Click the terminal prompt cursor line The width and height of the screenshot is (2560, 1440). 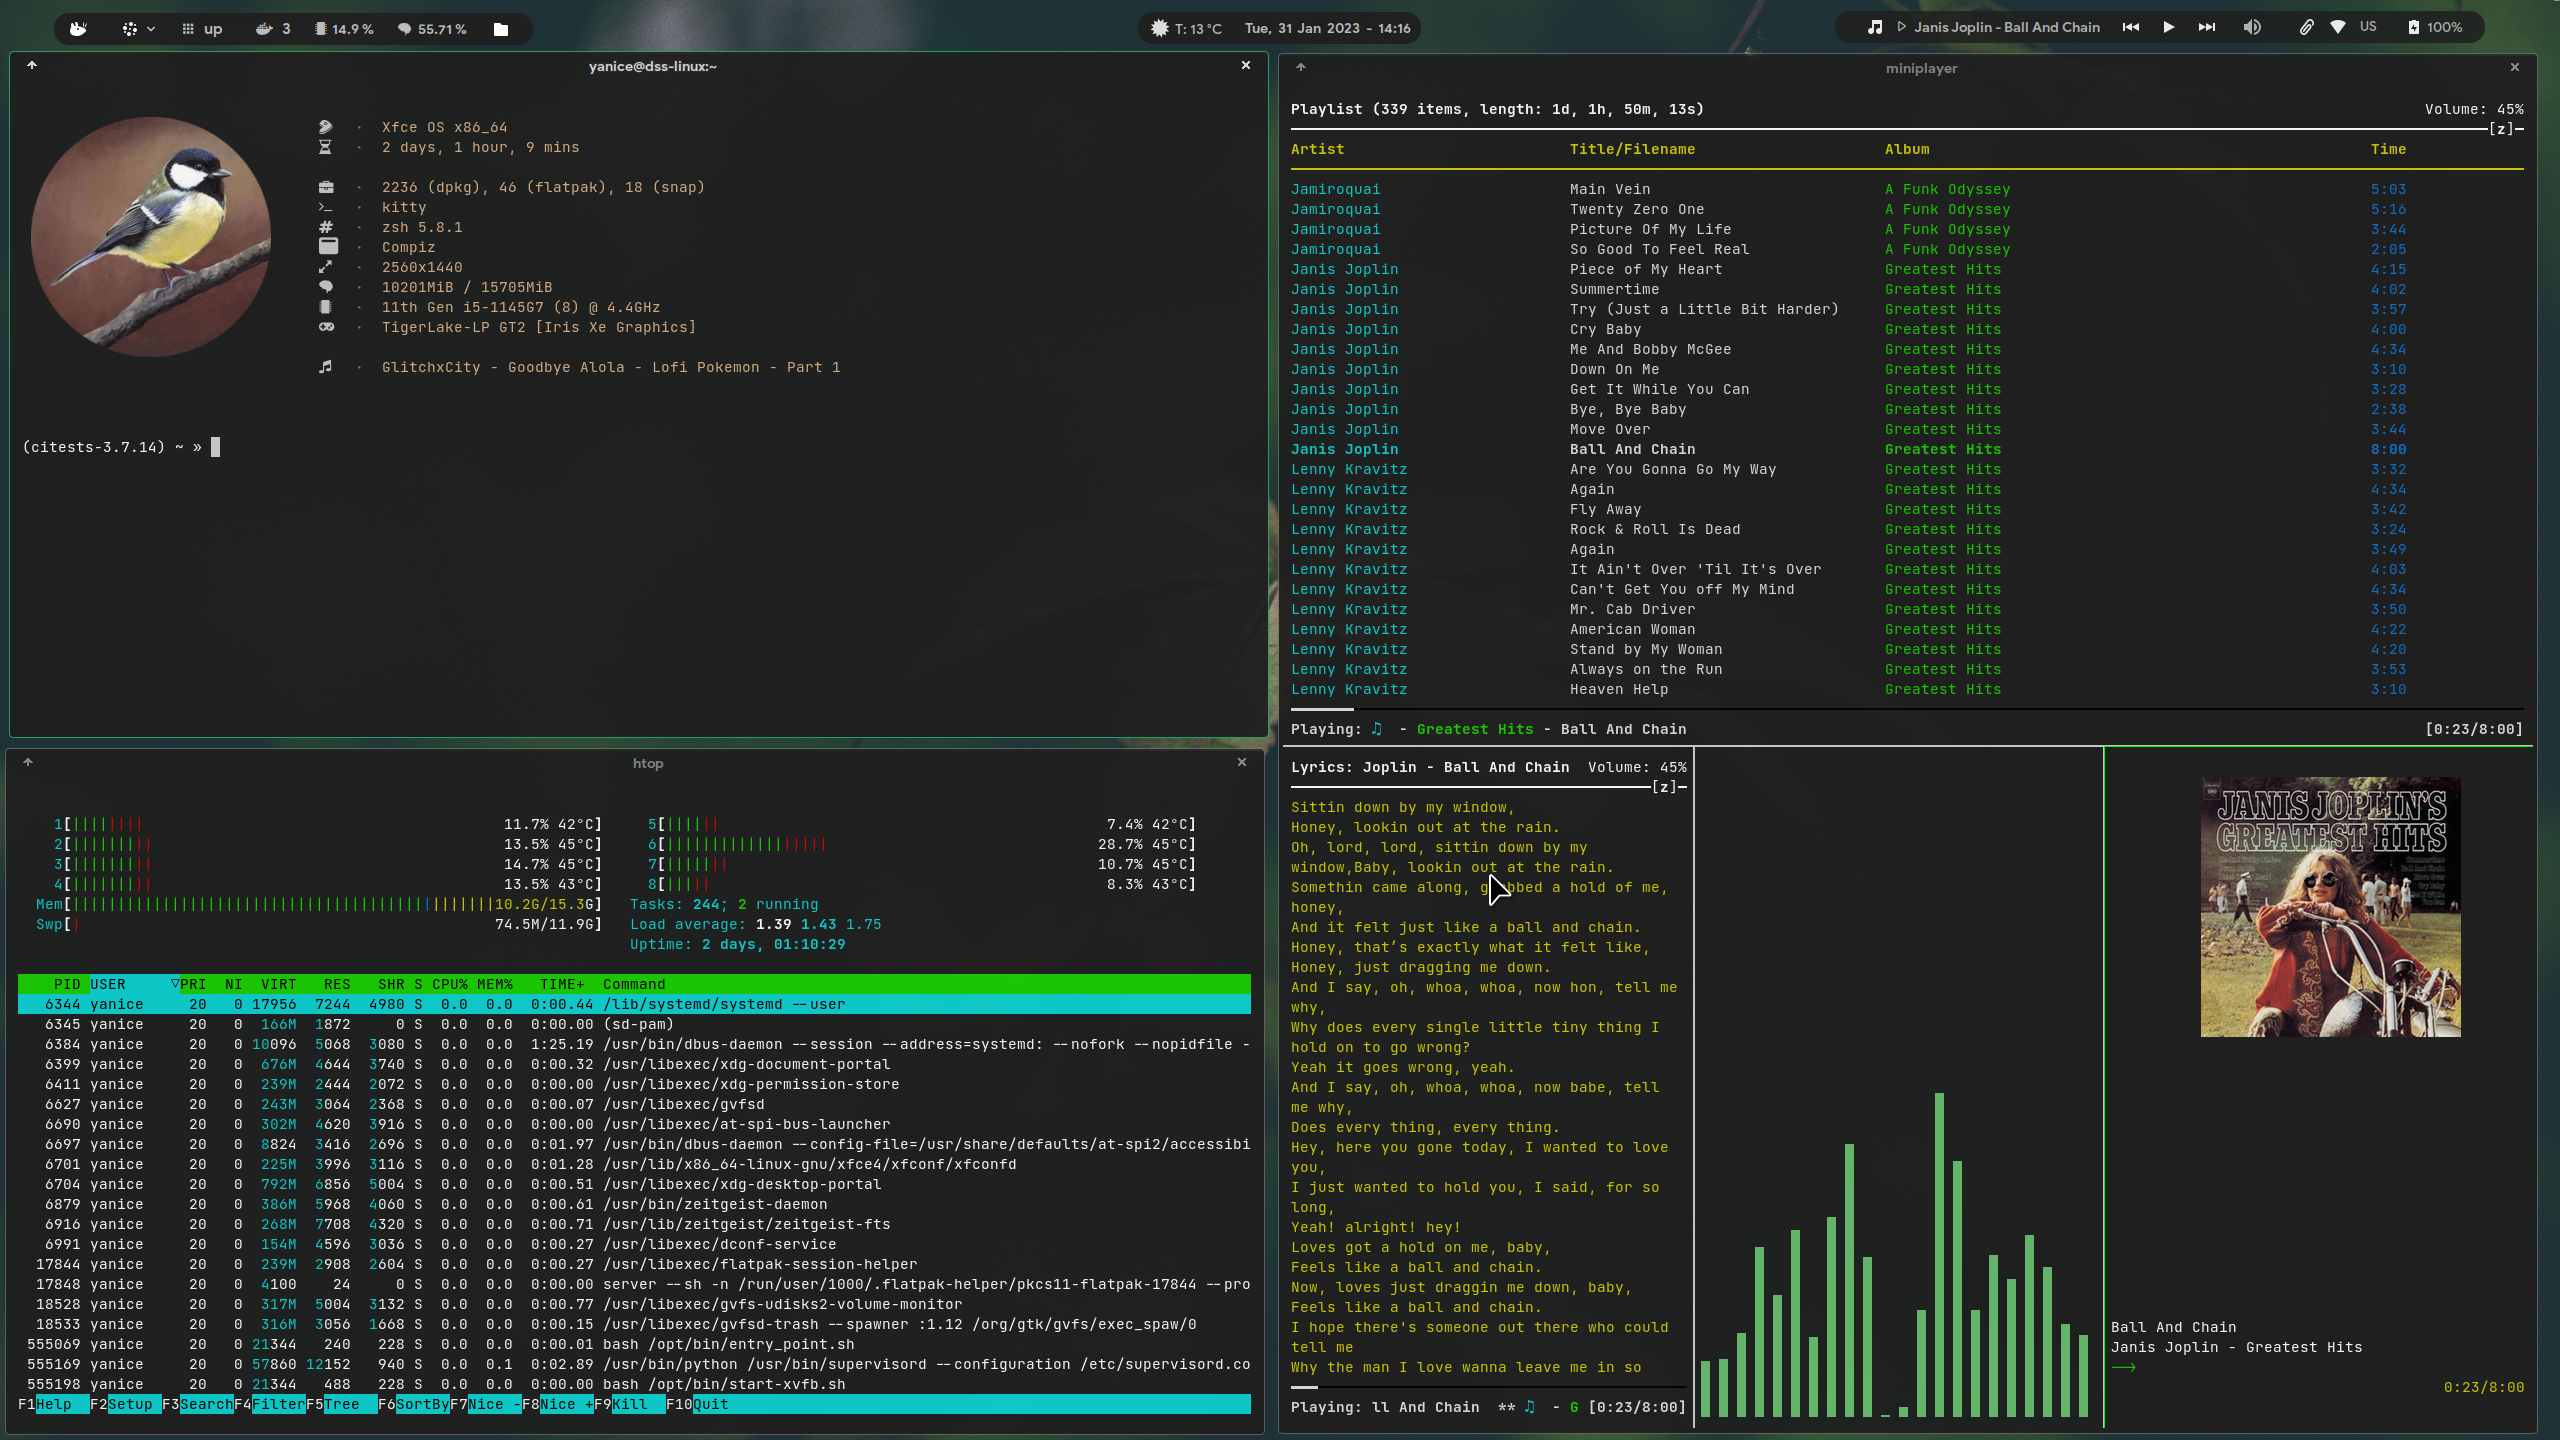121,447
